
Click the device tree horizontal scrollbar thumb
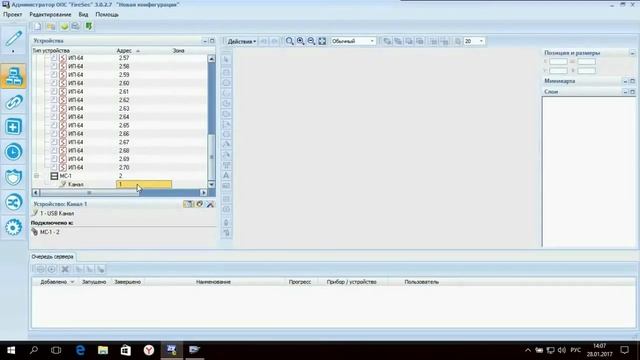[89, 193]
